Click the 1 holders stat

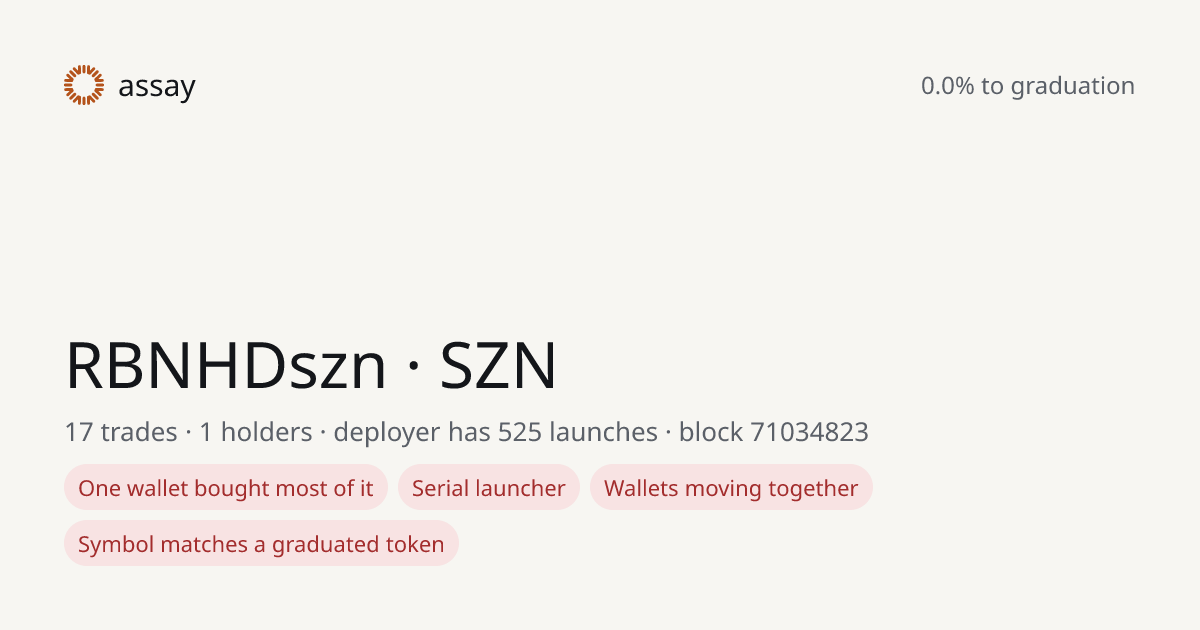(x=256, y=432)
